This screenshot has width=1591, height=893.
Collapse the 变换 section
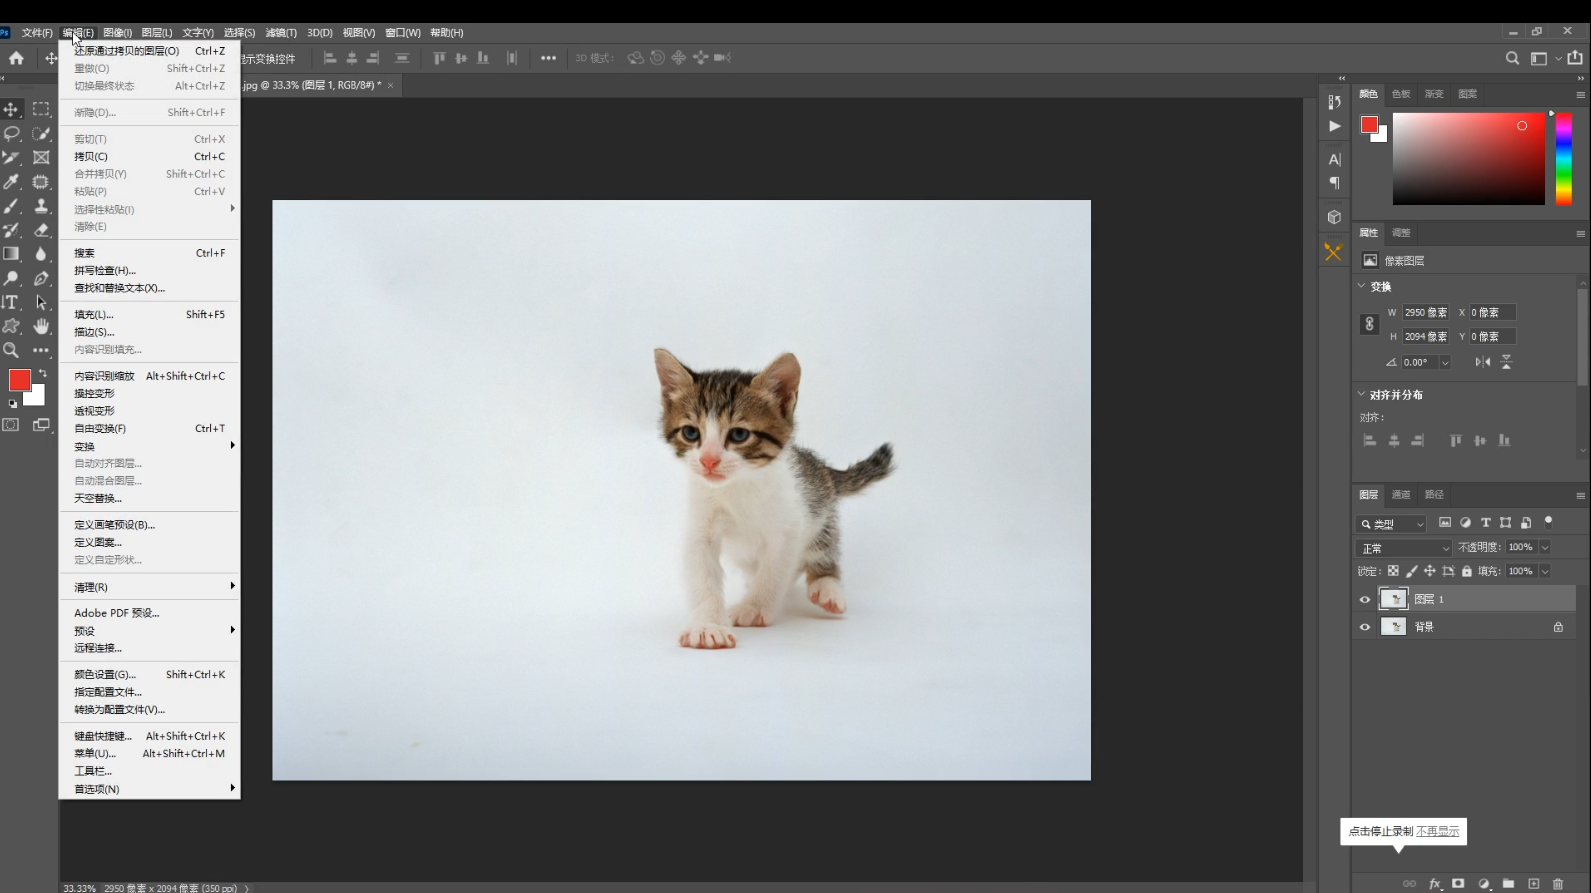1361,286
